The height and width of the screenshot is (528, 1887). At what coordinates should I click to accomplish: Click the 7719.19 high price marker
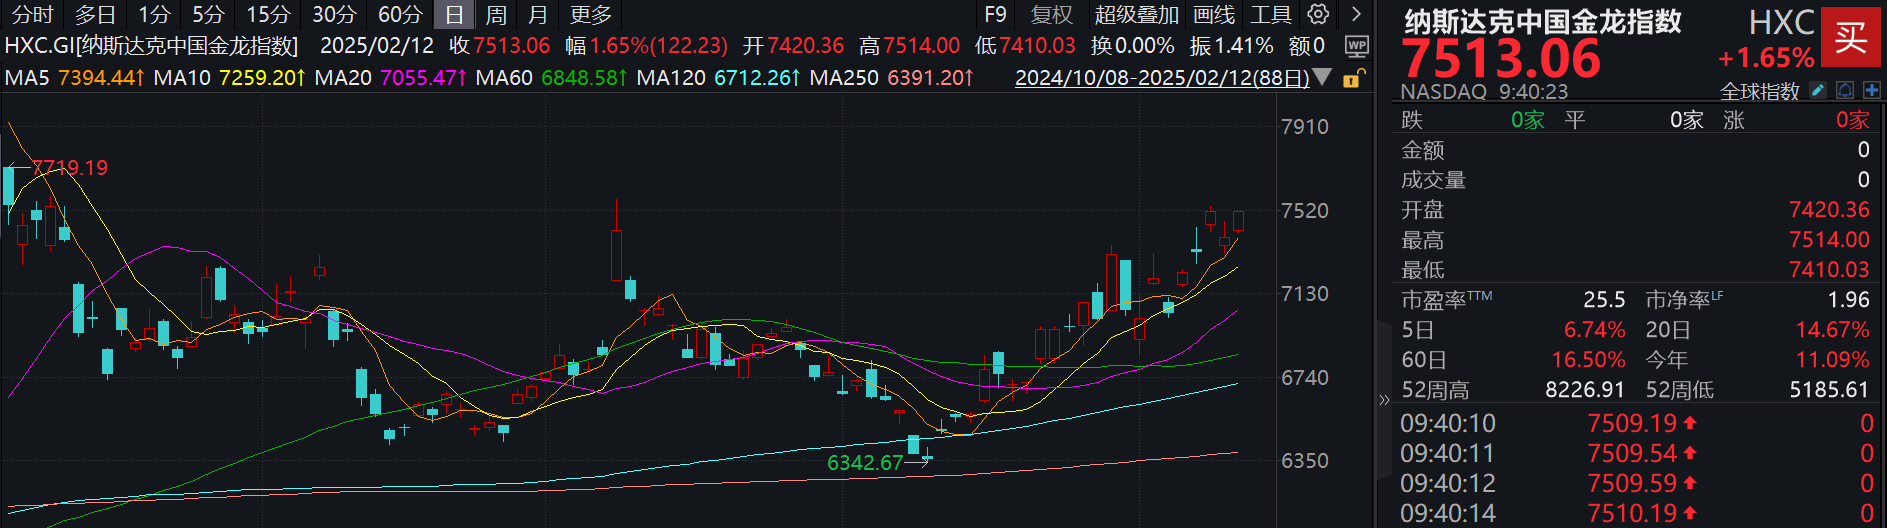(69, 167)
